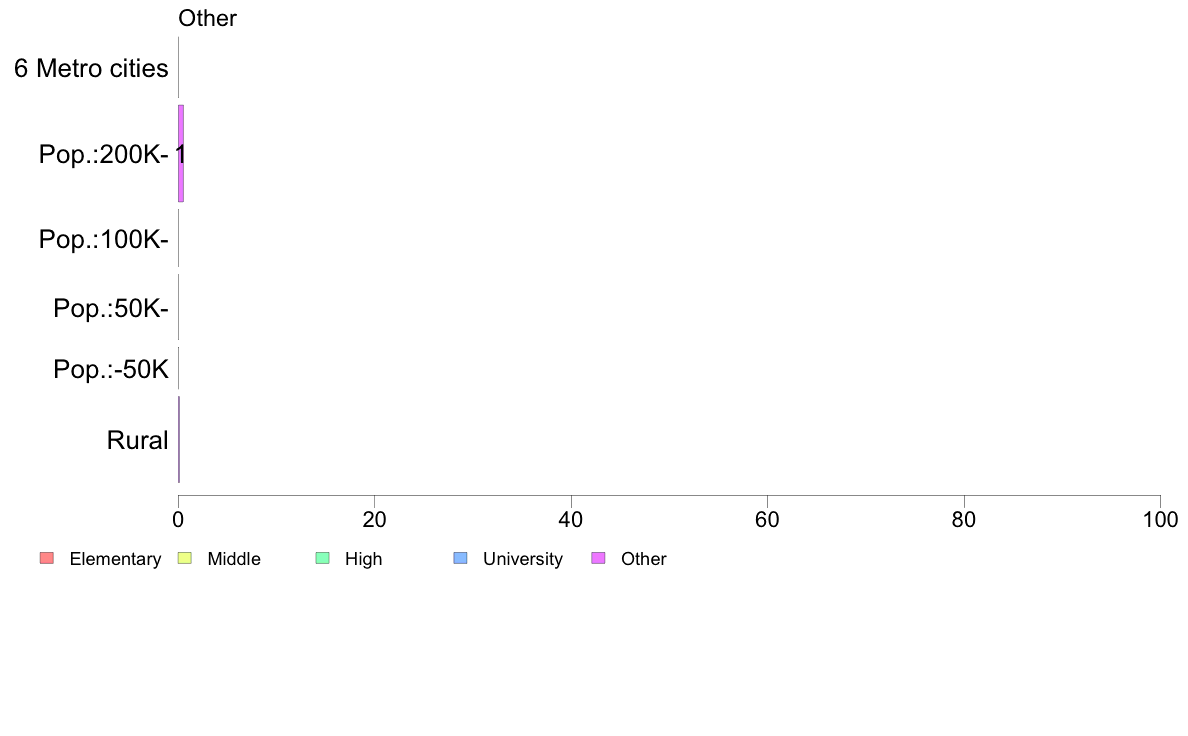Screen dimensions: 1188x736
Task: Click the Other magenta legend swatch
Action: pyautogui.click(x=598, y=559)
